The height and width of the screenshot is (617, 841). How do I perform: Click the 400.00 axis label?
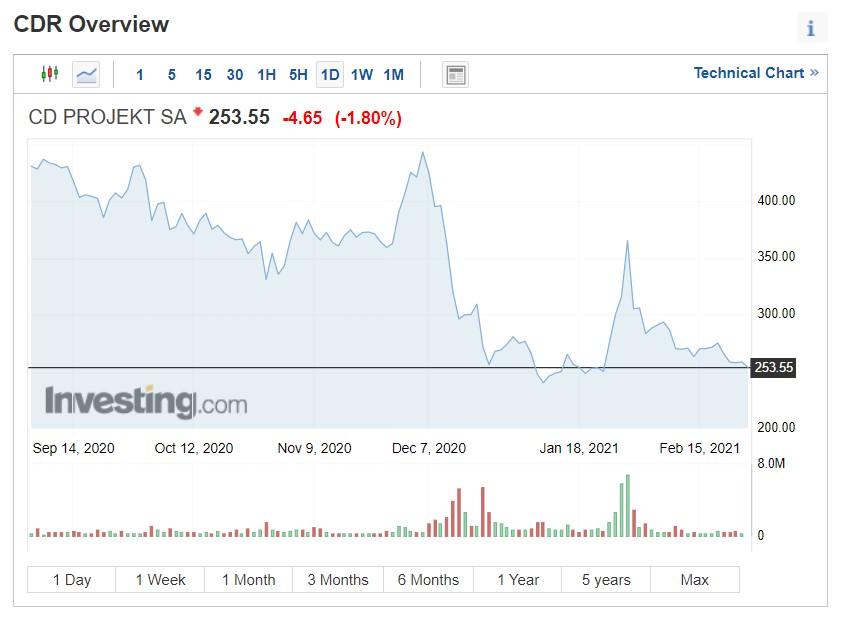pyautogui.click(x=776, y=201)
